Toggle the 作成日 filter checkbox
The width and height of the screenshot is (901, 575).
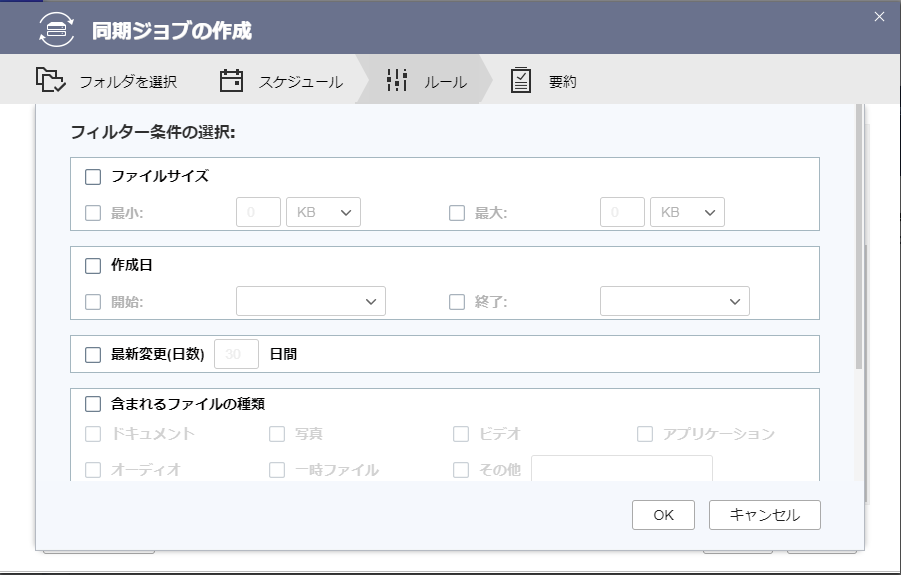pyautogui.click(x=93, y=266)
